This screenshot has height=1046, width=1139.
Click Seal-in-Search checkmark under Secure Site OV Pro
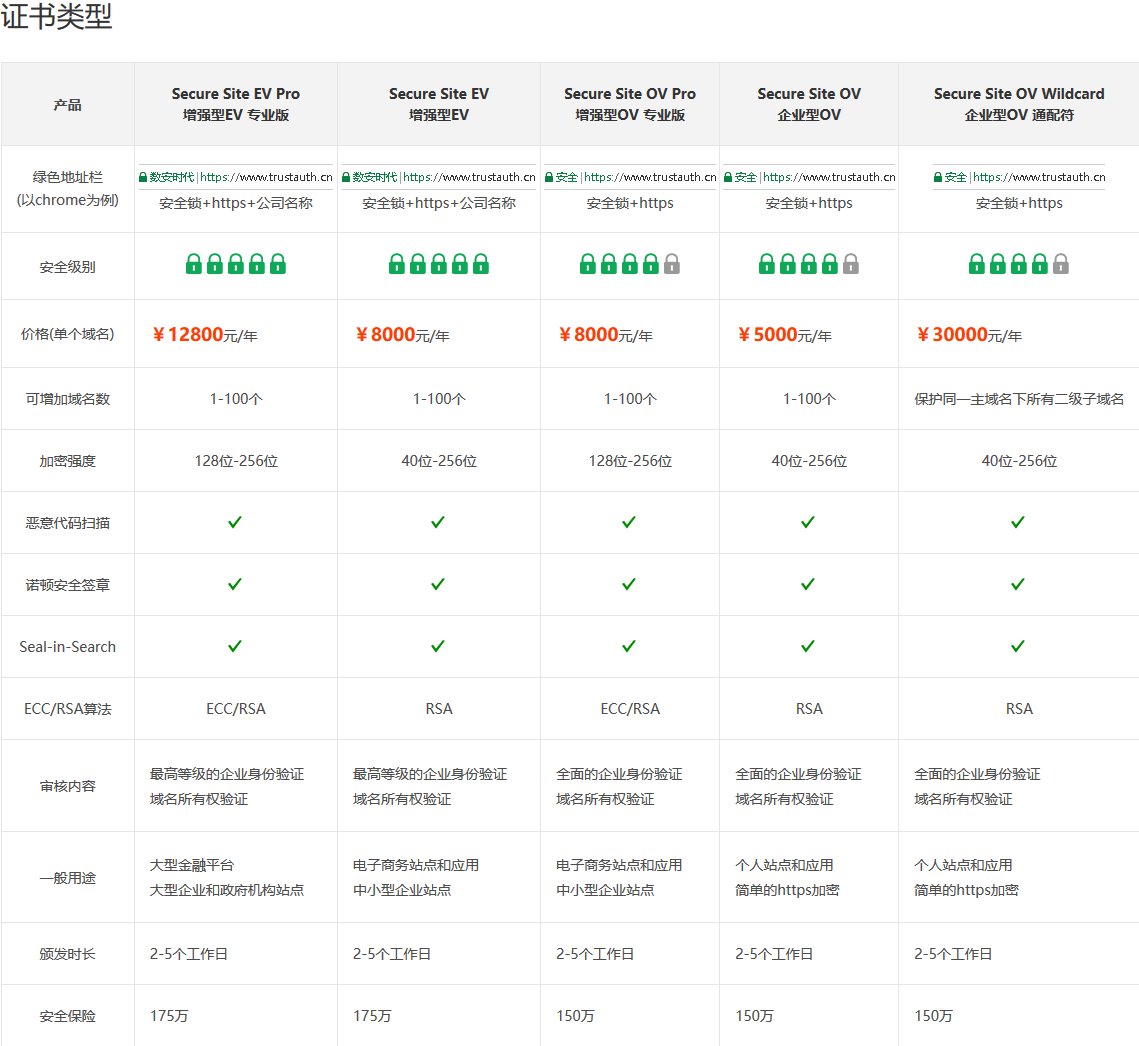(629, 646)
